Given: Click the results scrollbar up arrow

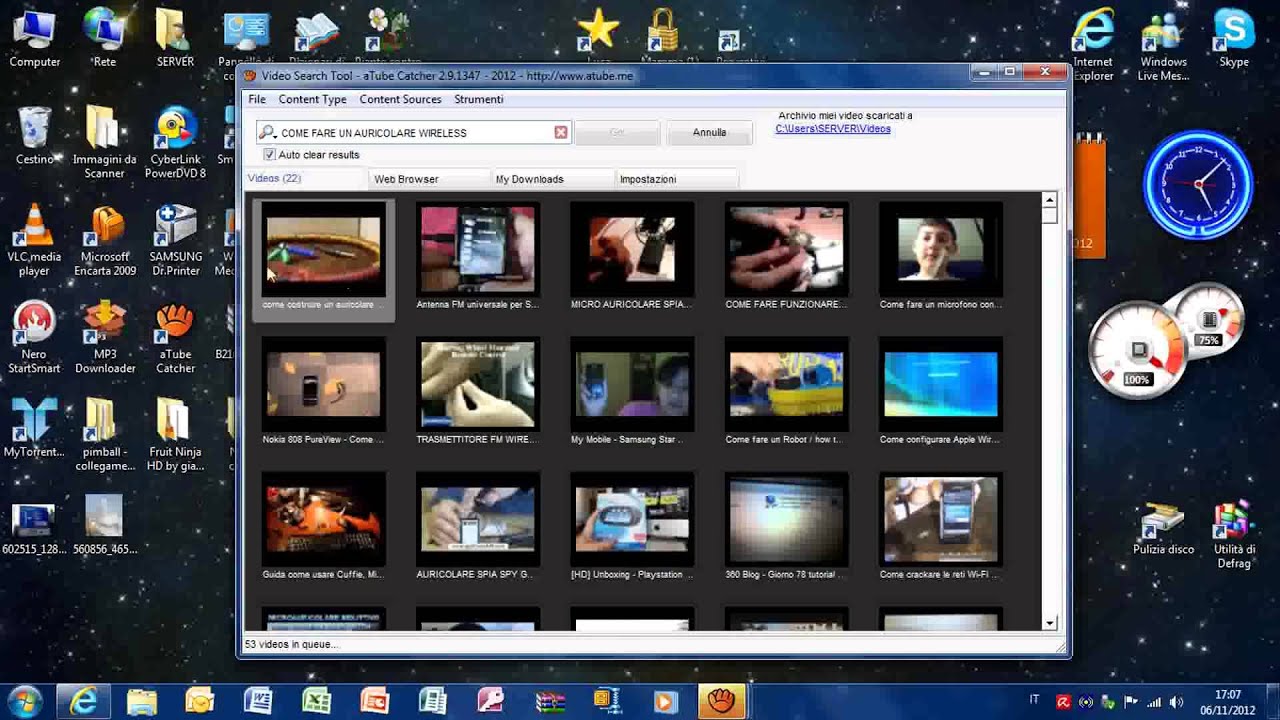Looking at the screenshot, I should coord(1049,200).
